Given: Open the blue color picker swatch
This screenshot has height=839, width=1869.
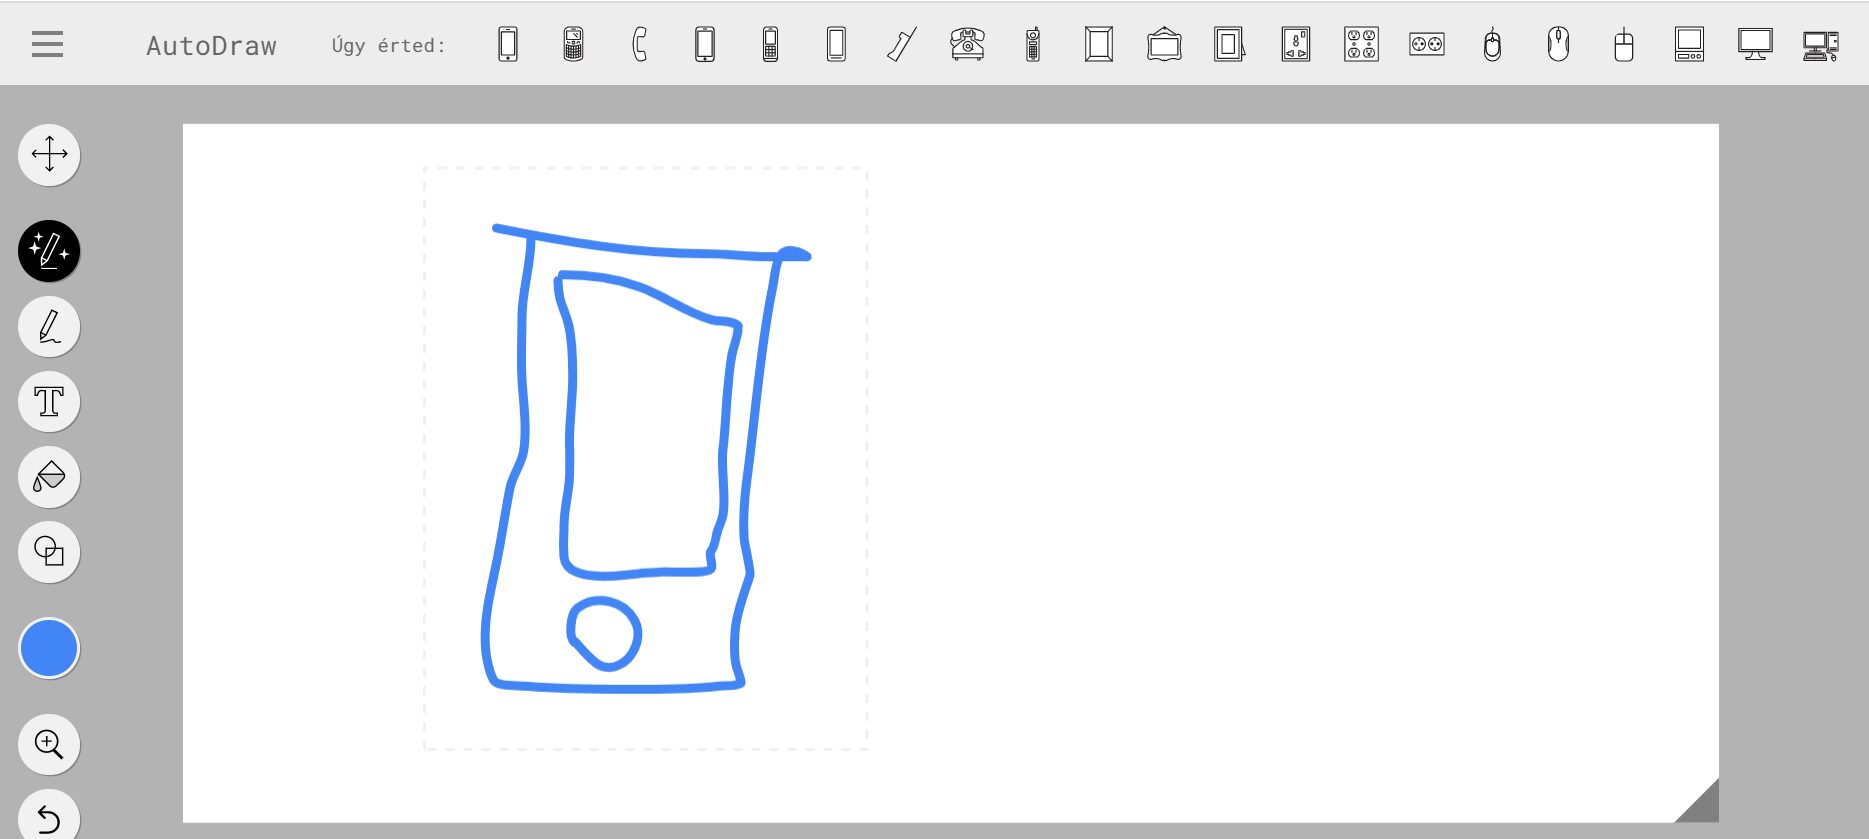Looking at the screenshot, I should [49, 648].
